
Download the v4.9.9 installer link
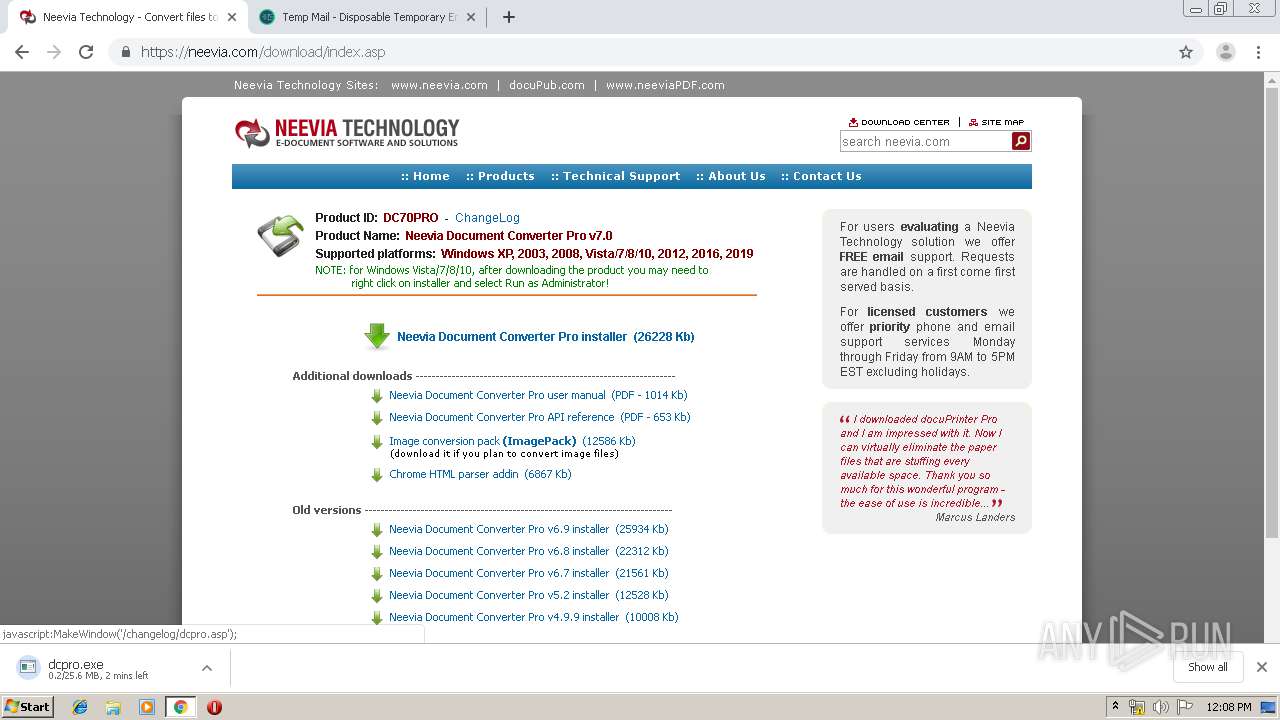(533, 618)
